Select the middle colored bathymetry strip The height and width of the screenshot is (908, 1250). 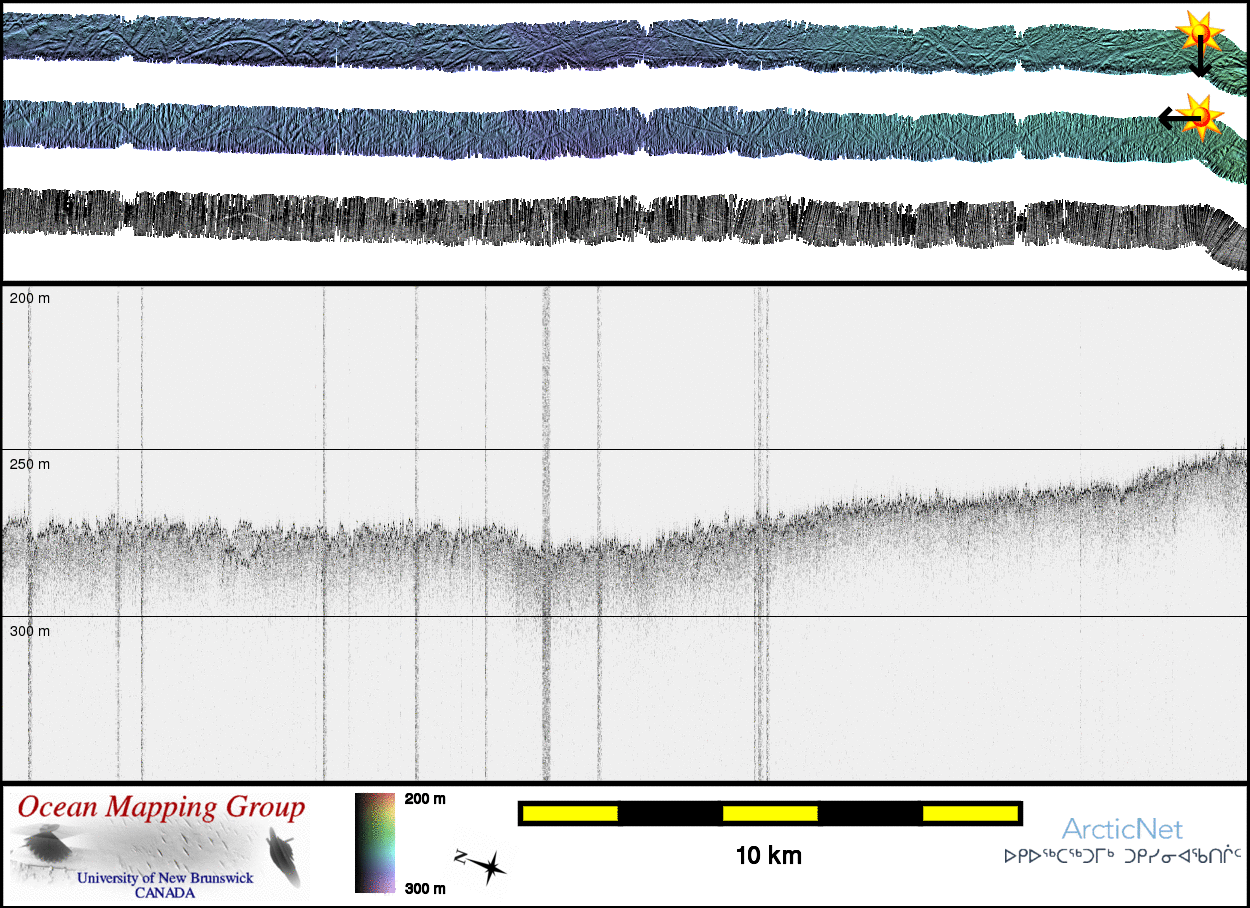click(x=600, y=130)
